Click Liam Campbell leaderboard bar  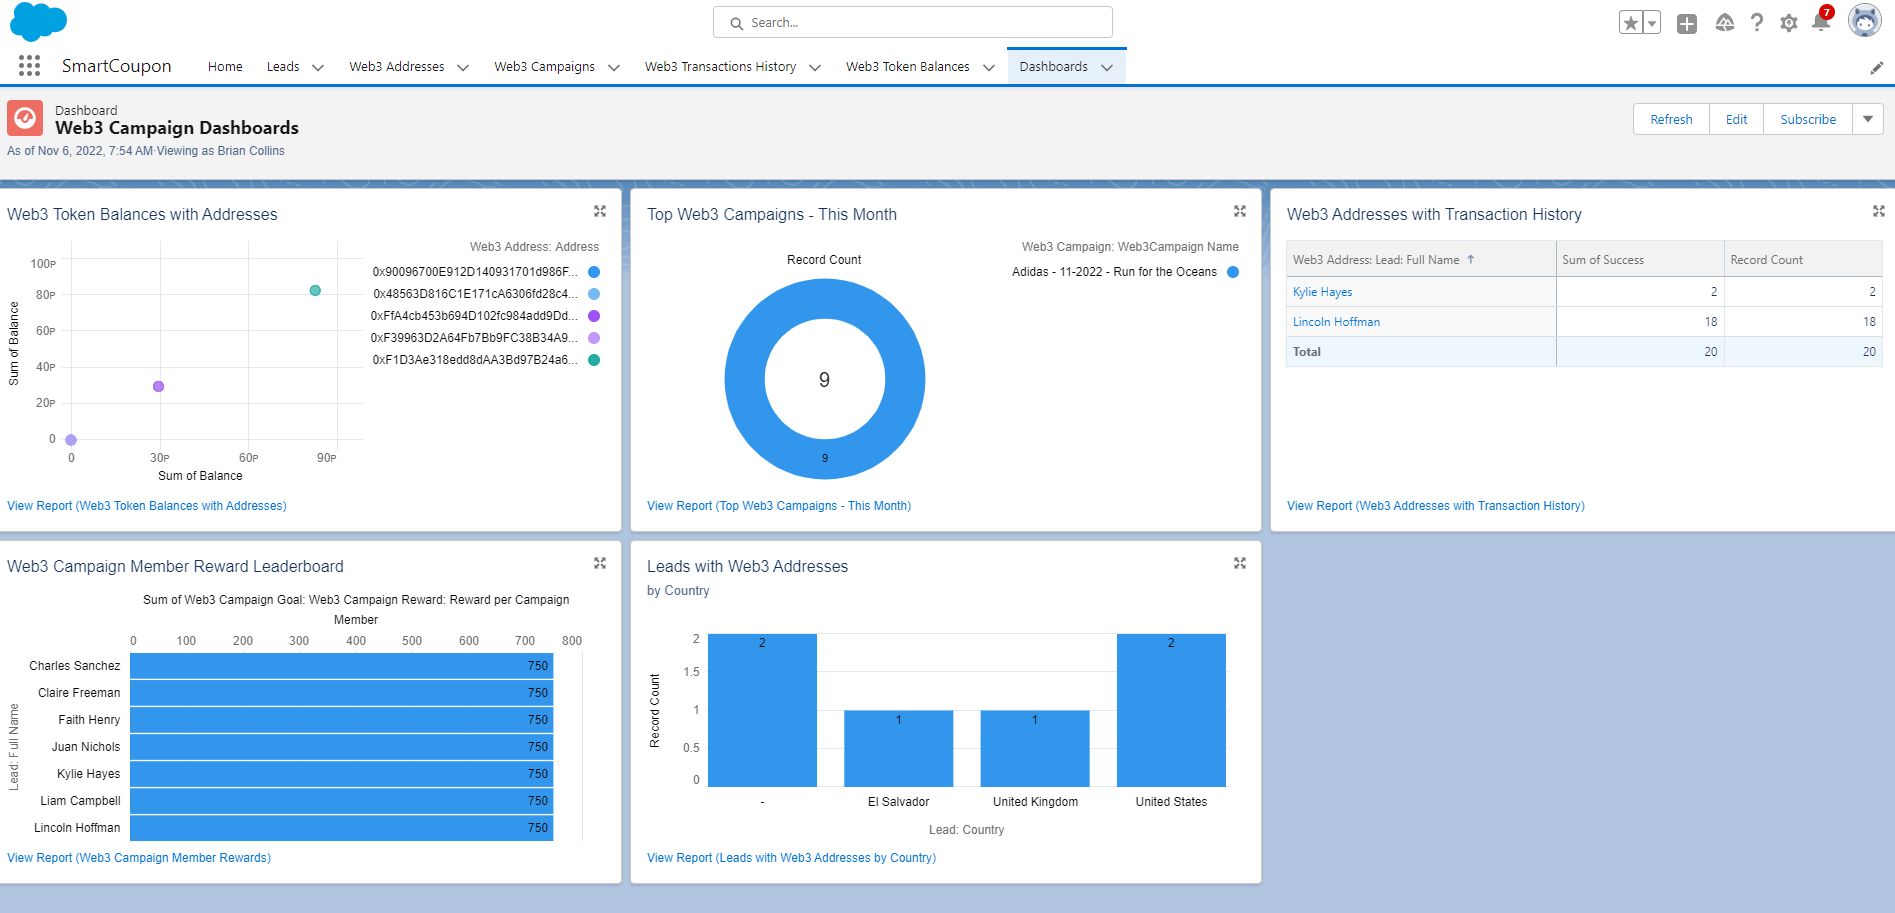[341, 801]
